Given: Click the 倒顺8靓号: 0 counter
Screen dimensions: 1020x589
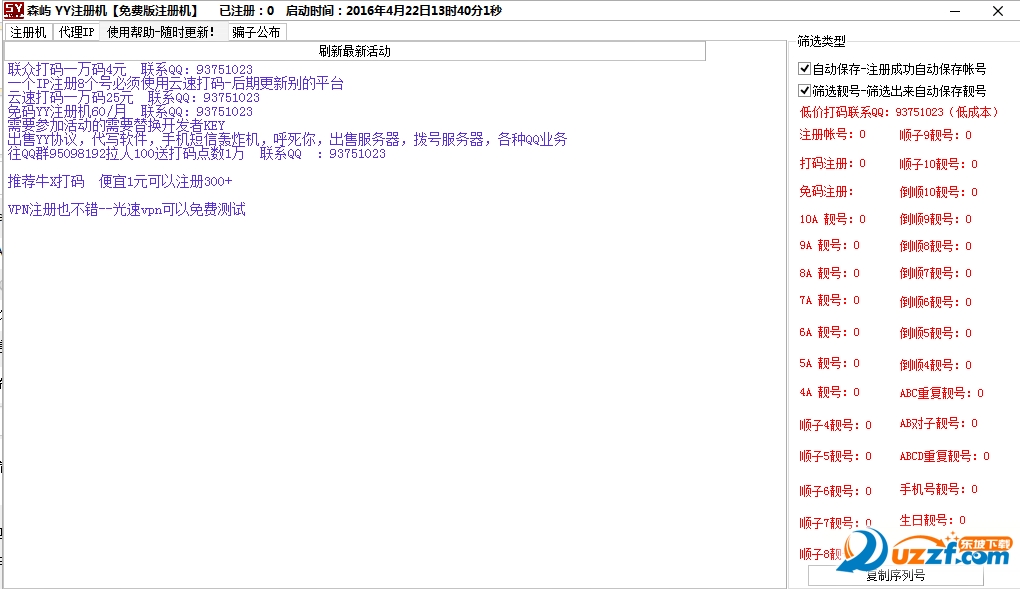Looking at the screenshot, I should click(x=935, y=246).
